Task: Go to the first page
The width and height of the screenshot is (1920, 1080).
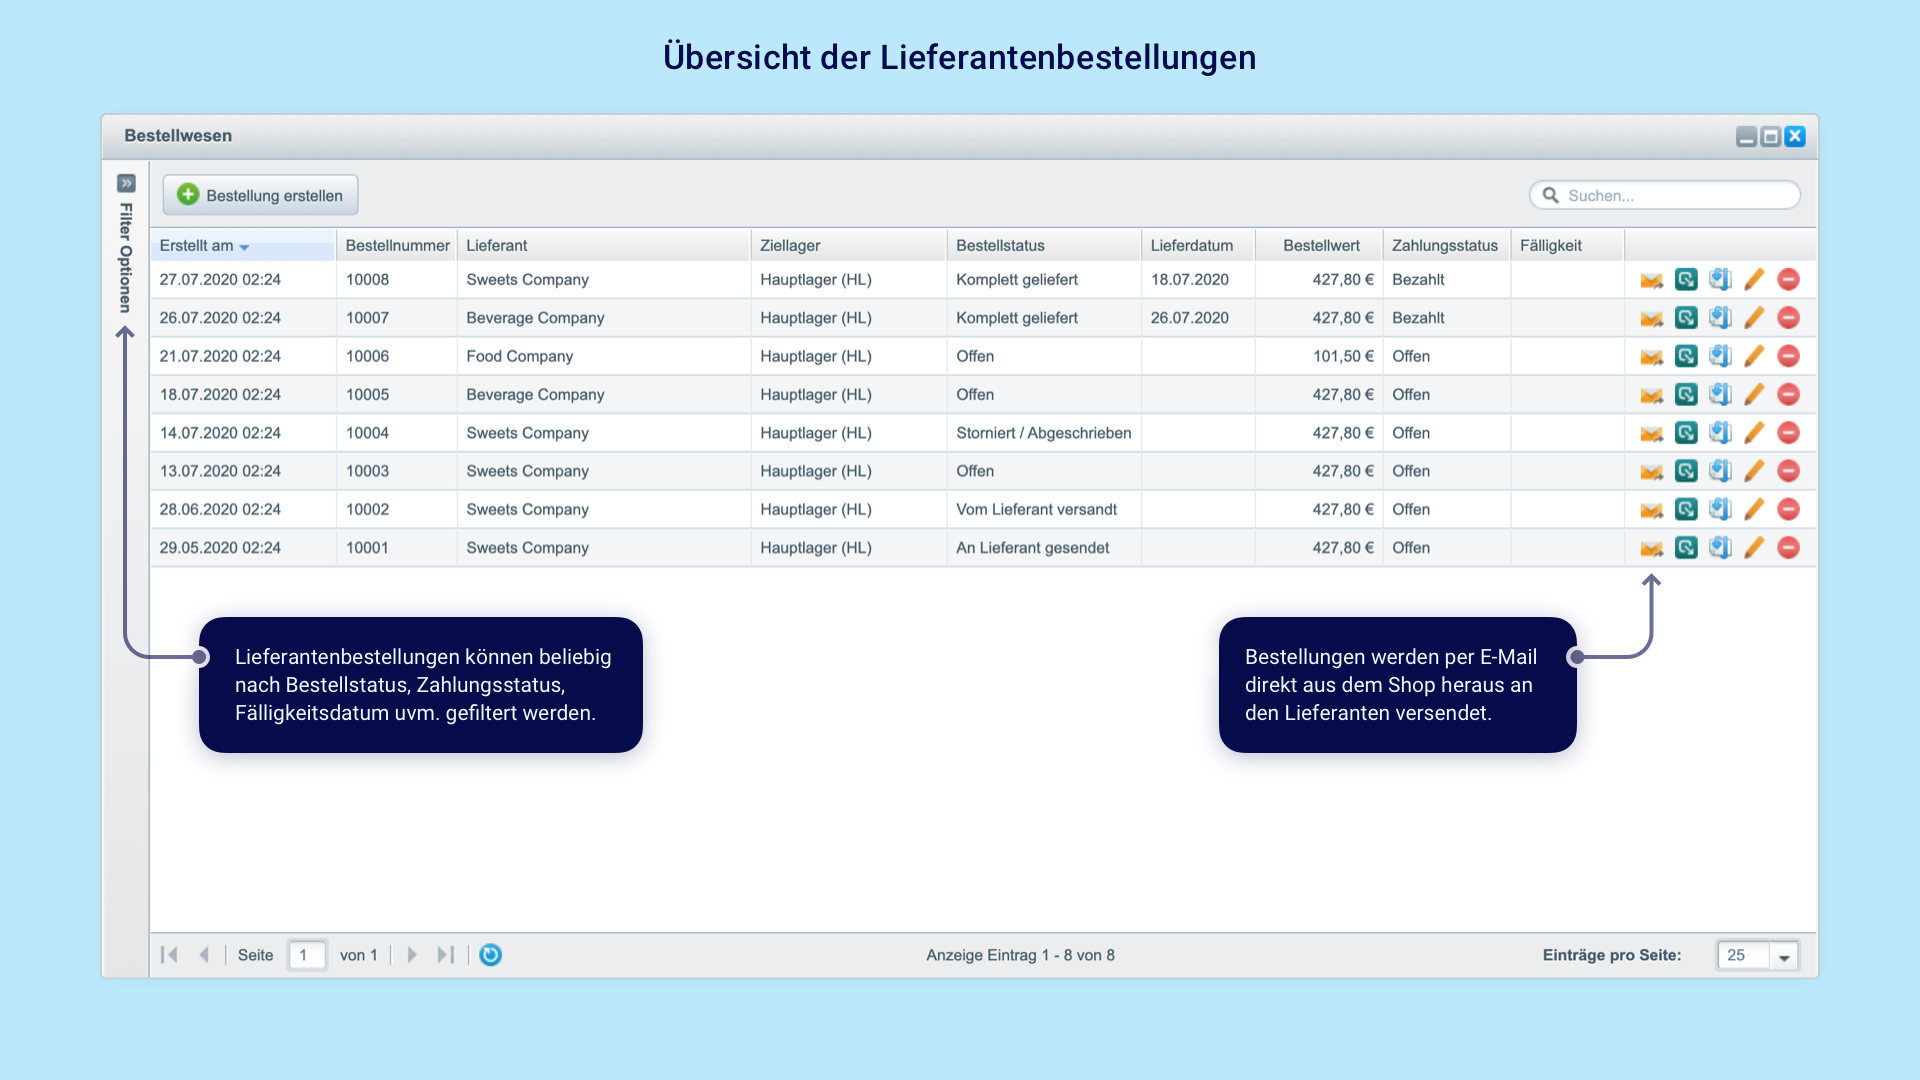Action: [169, 955]
